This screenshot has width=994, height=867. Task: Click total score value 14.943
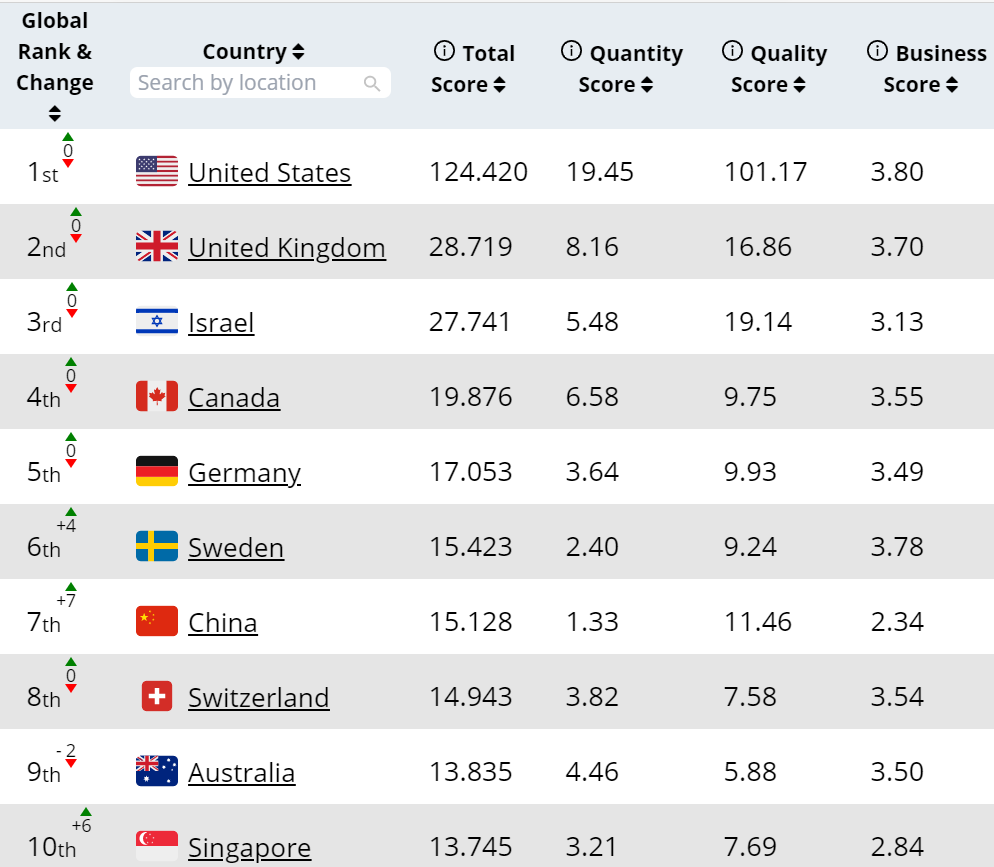(x=470, y=697)
